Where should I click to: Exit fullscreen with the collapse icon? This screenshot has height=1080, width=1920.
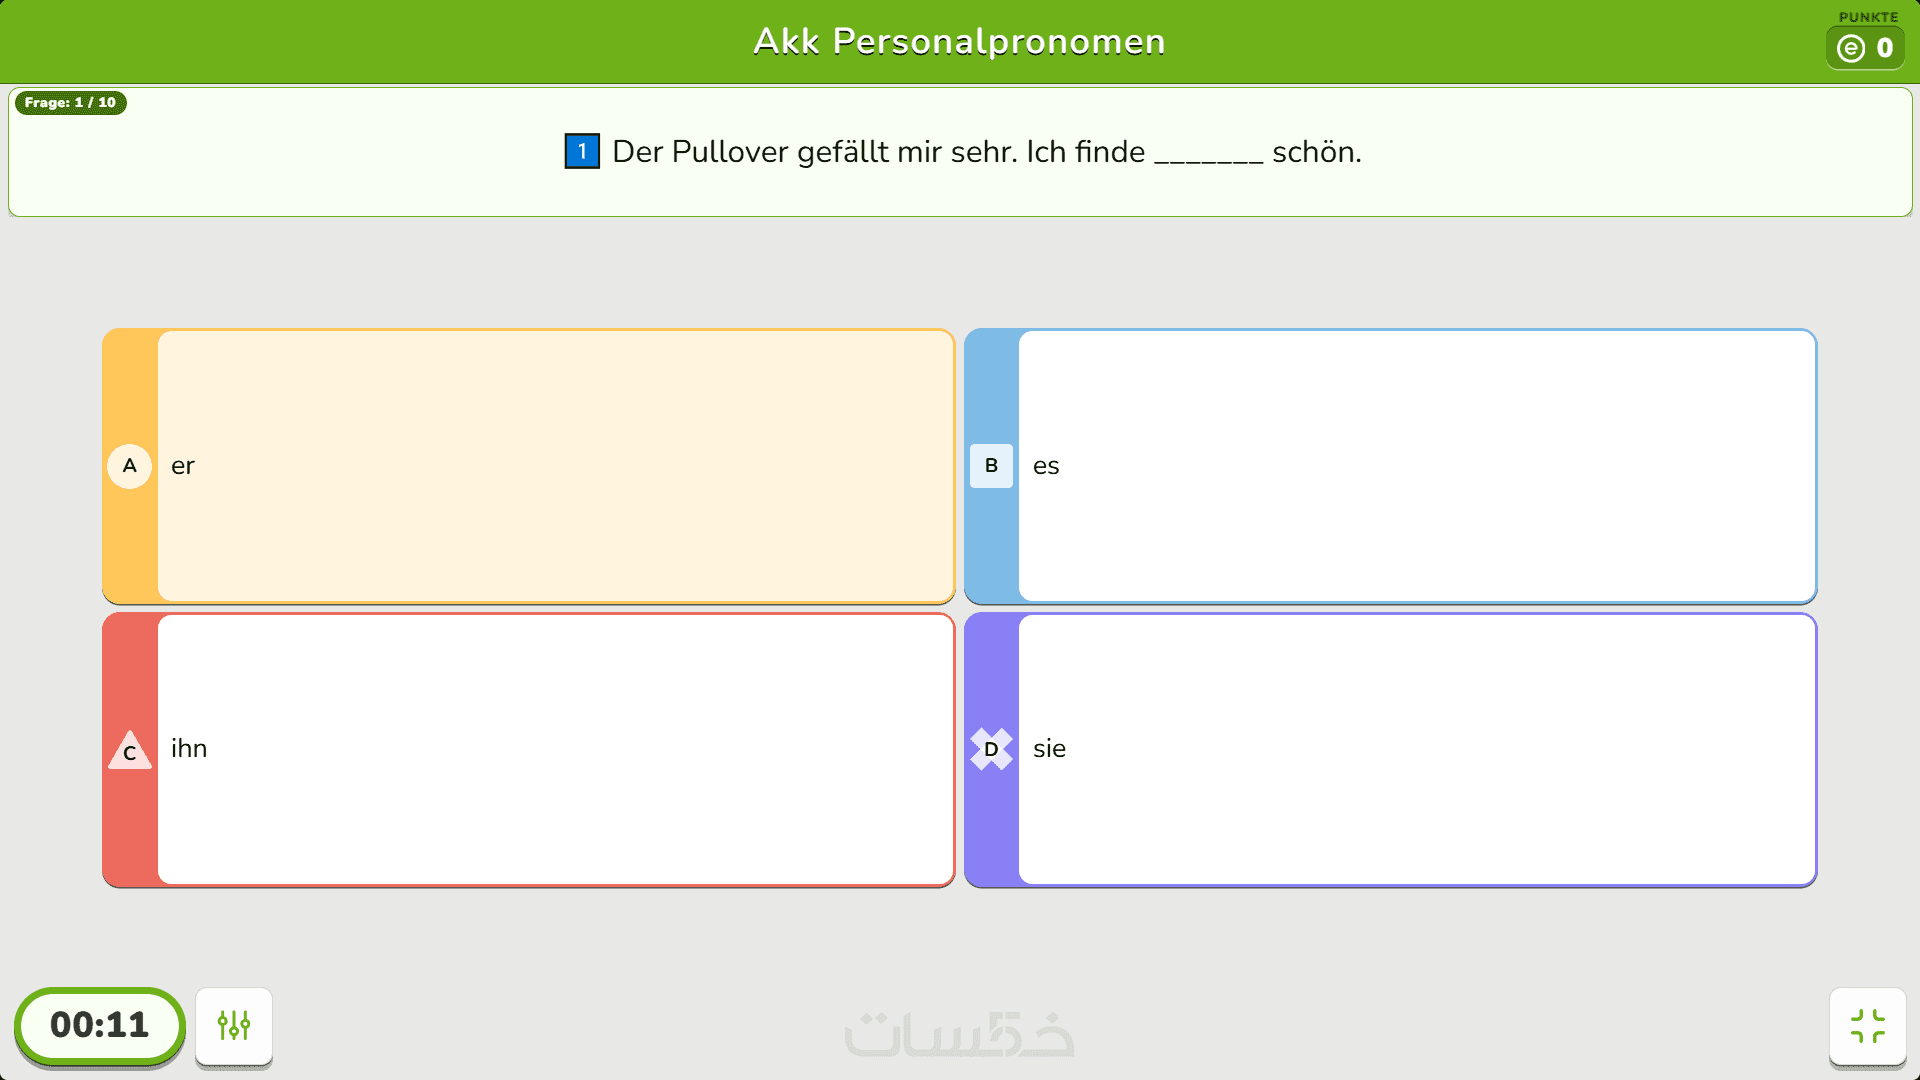click(1867, 1025)
